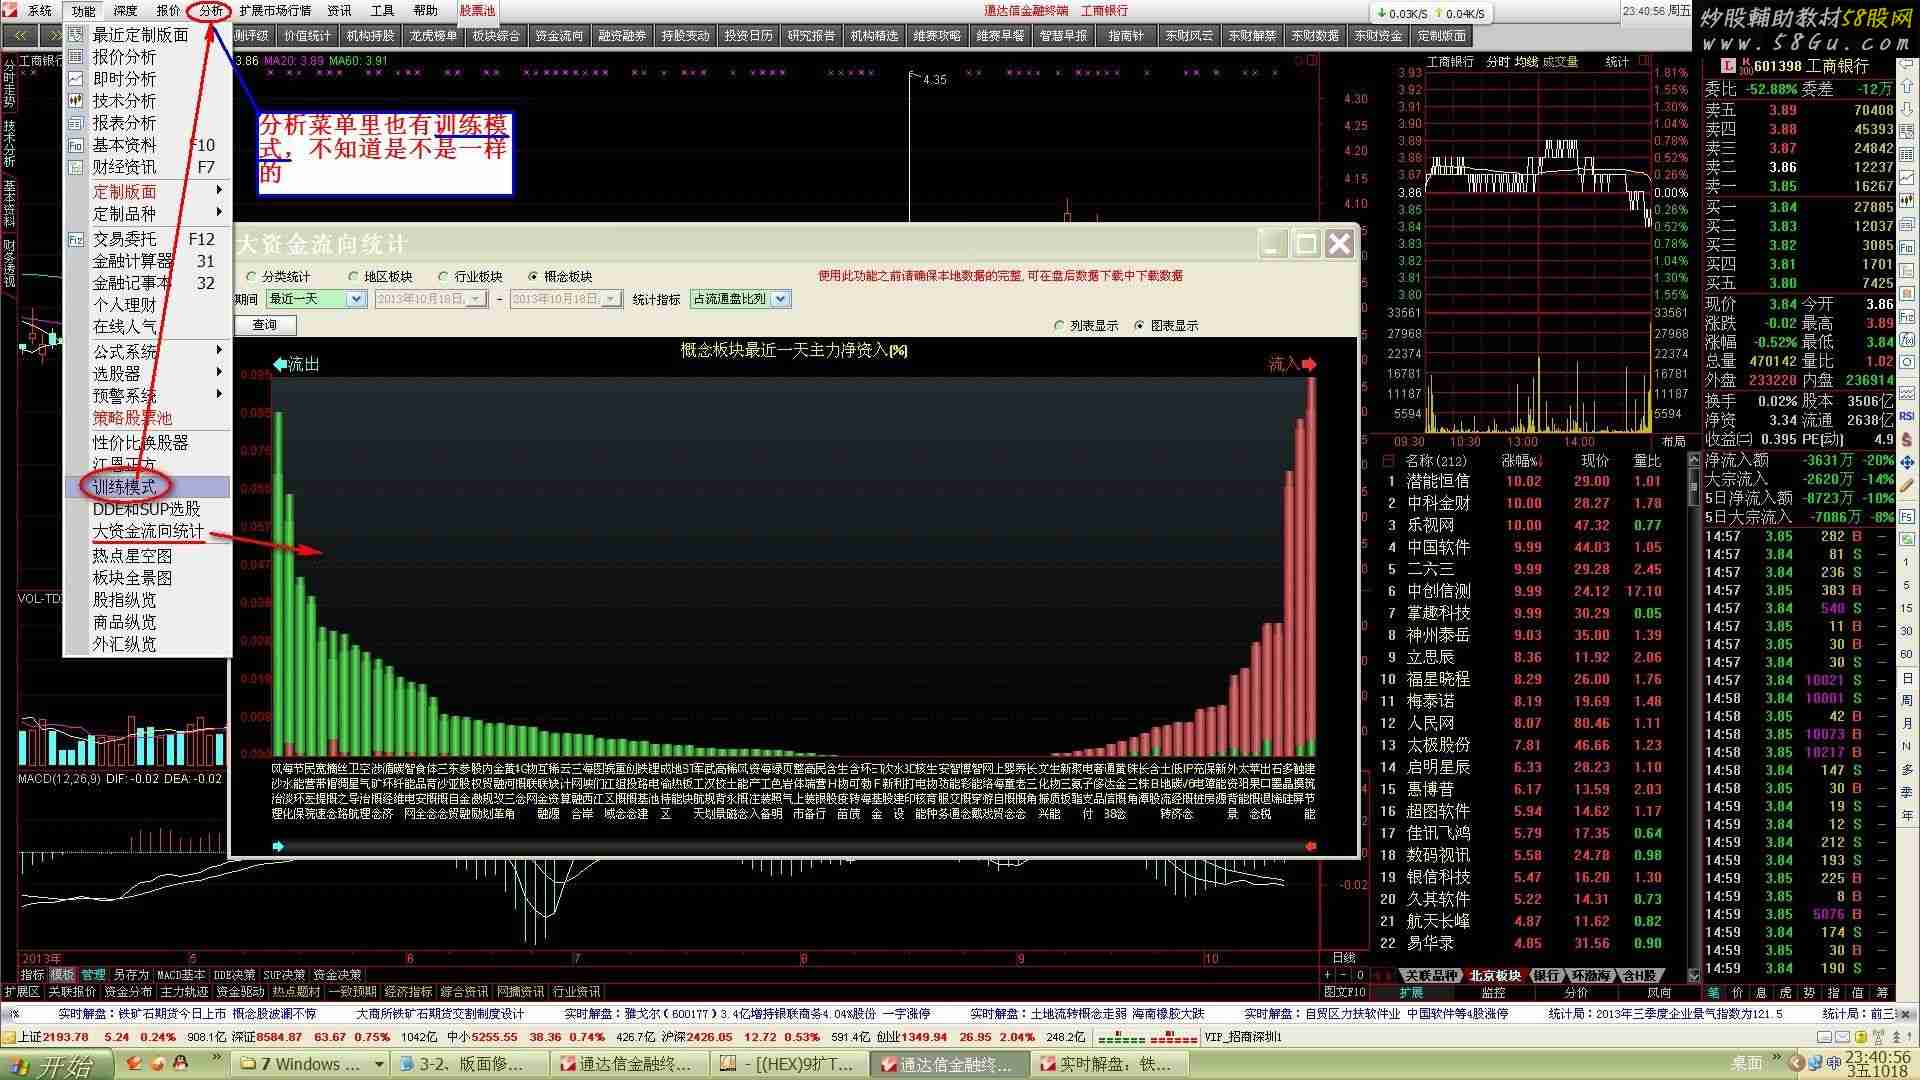Screen dimensions: 1920x1080
Task: Open the start date picker dropdown
Action: point(476,299)
